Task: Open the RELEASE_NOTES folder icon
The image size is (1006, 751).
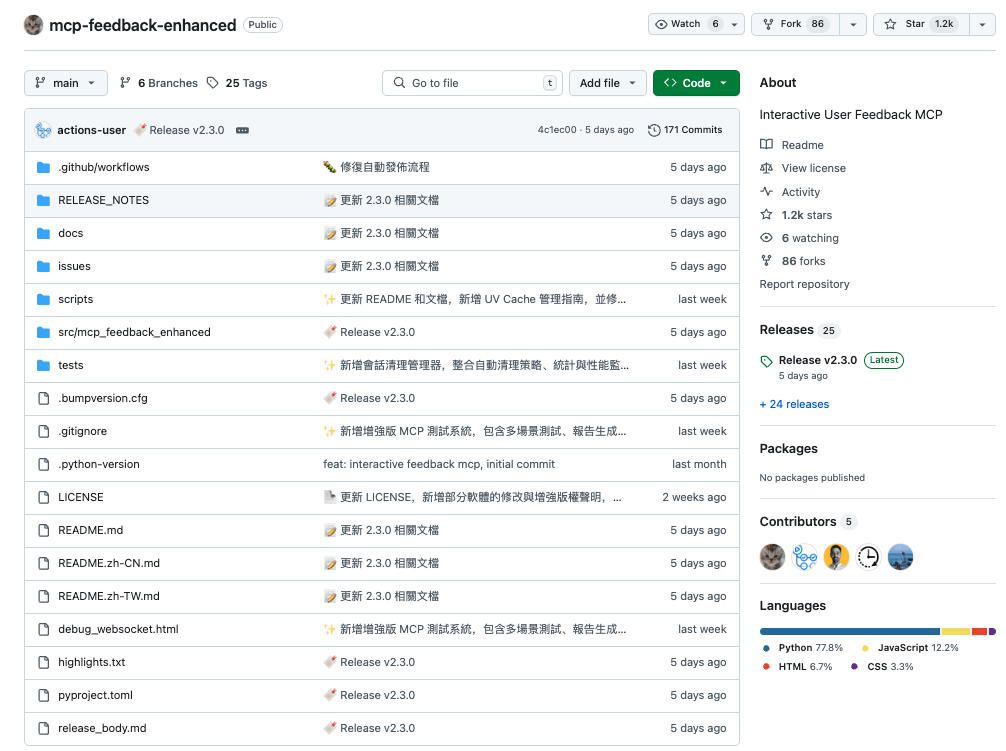Action: coord(43,201)
